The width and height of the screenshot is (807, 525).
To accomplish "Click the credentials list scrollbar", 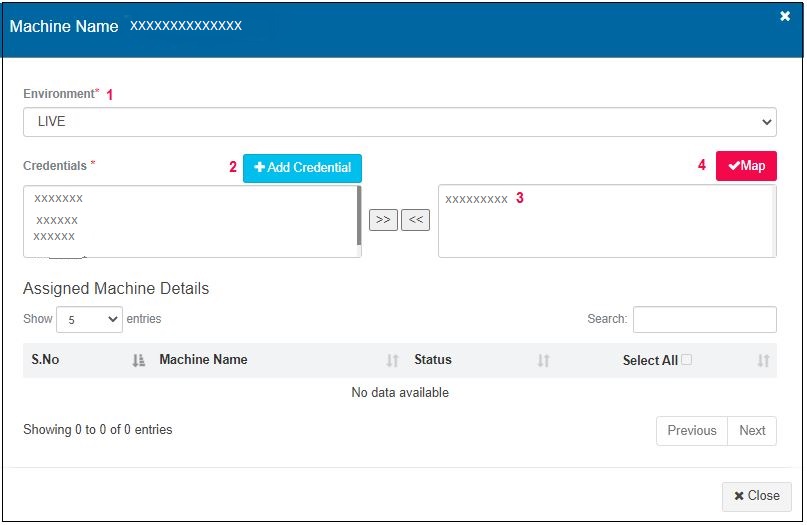I will tap(359, 216).
